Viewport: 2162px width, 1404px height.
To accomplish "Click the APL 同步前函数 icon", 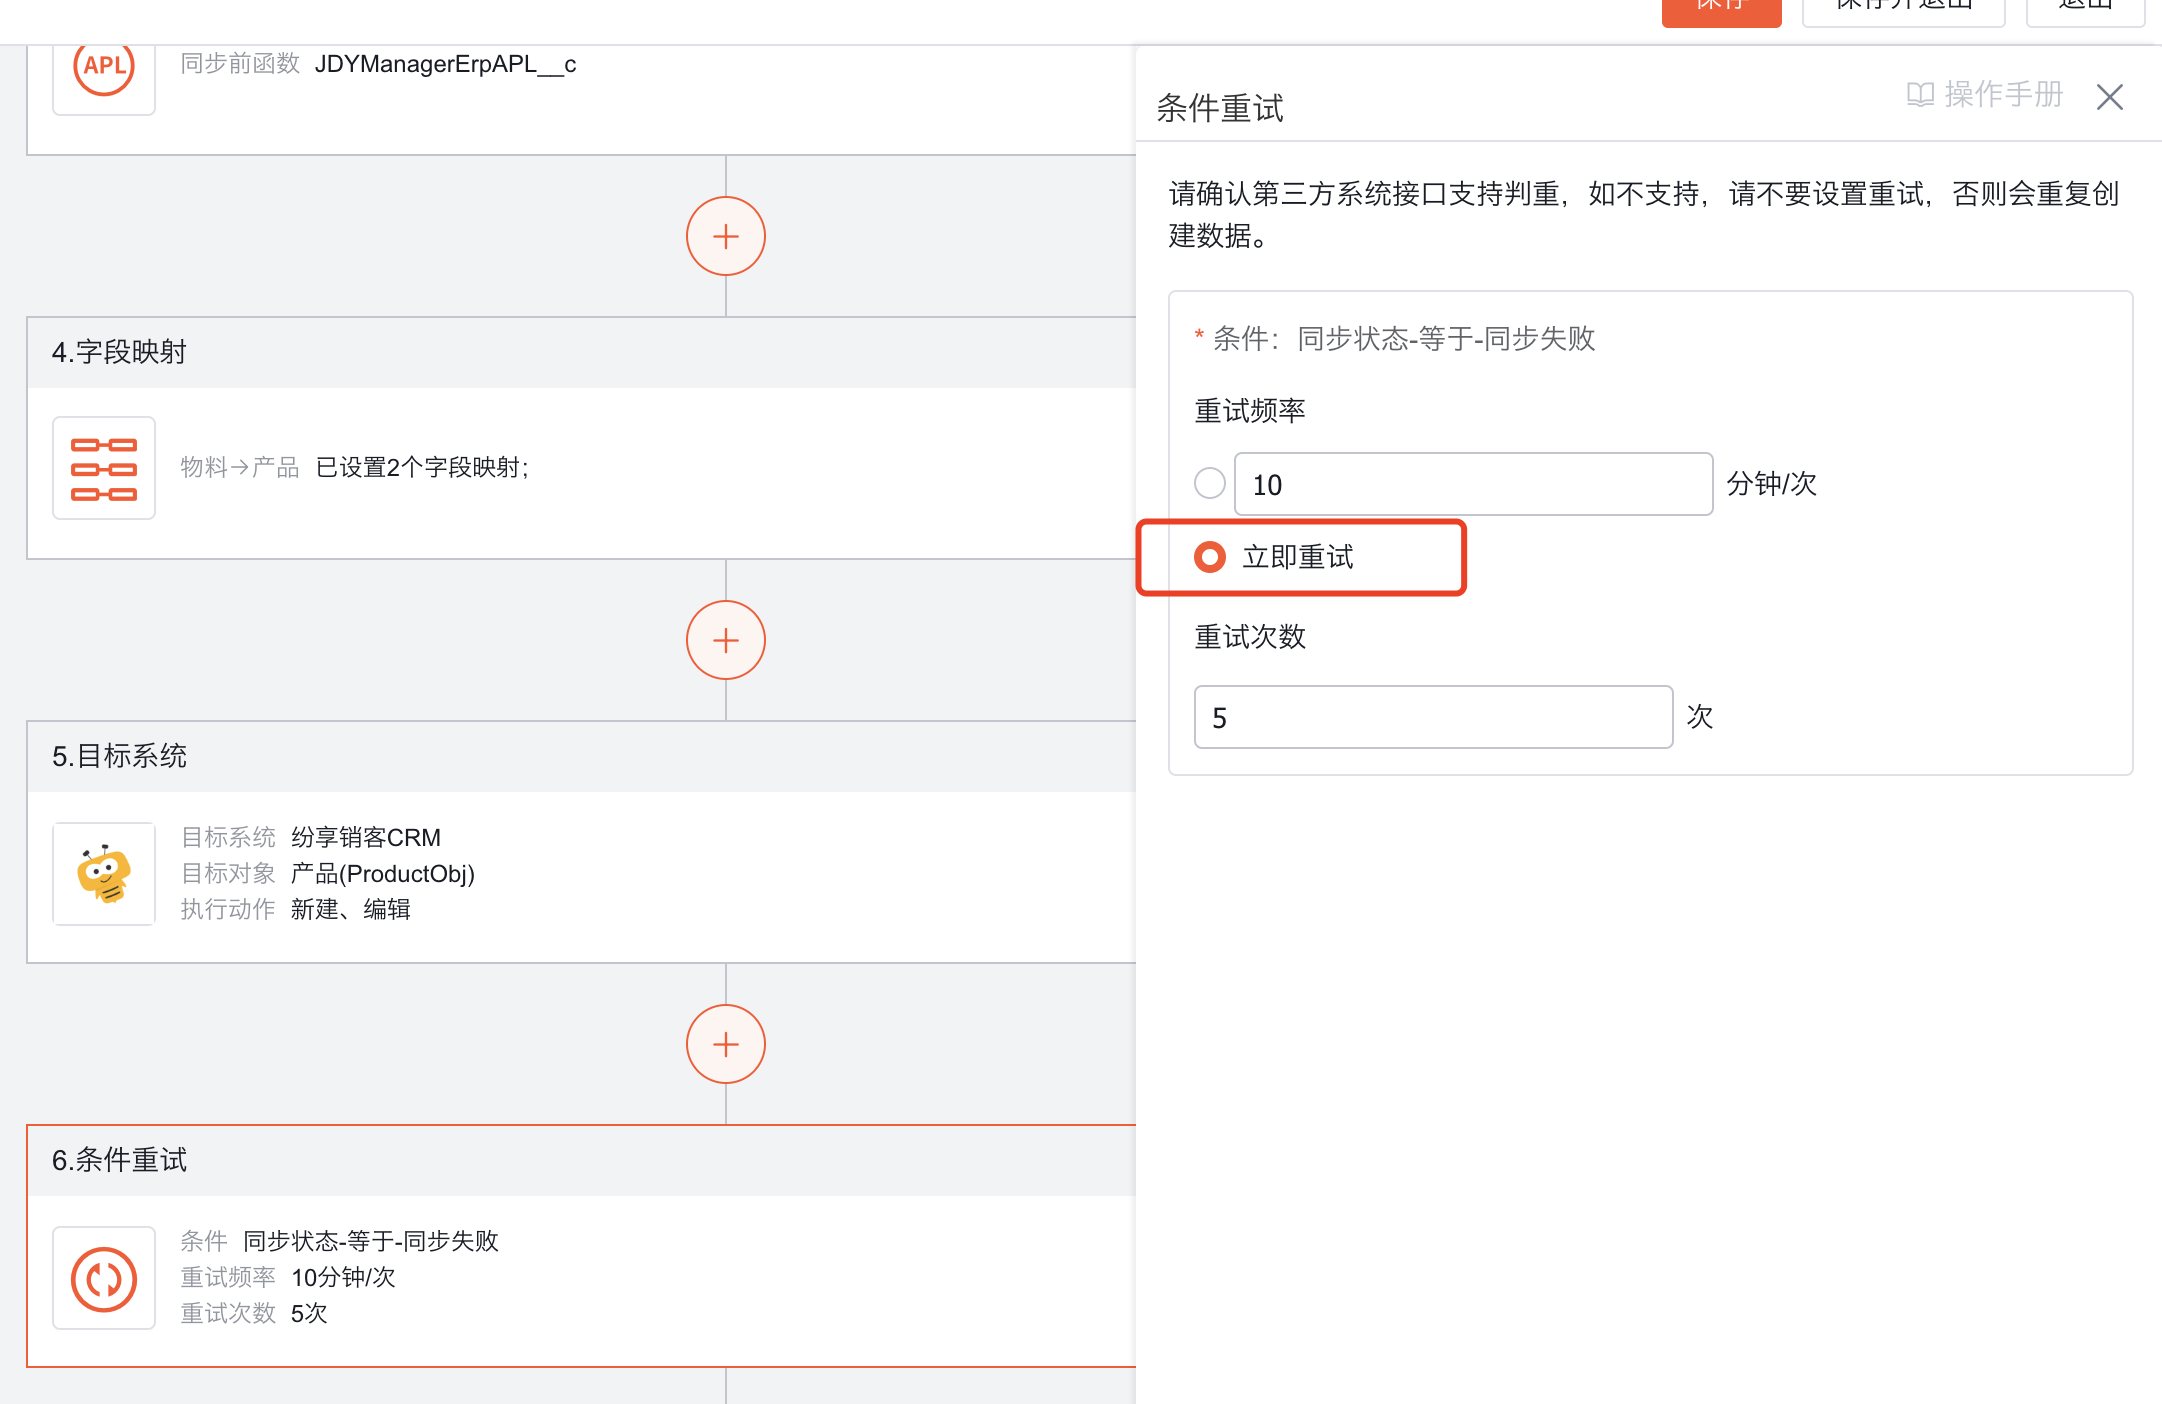I will [x=103, y=68].
